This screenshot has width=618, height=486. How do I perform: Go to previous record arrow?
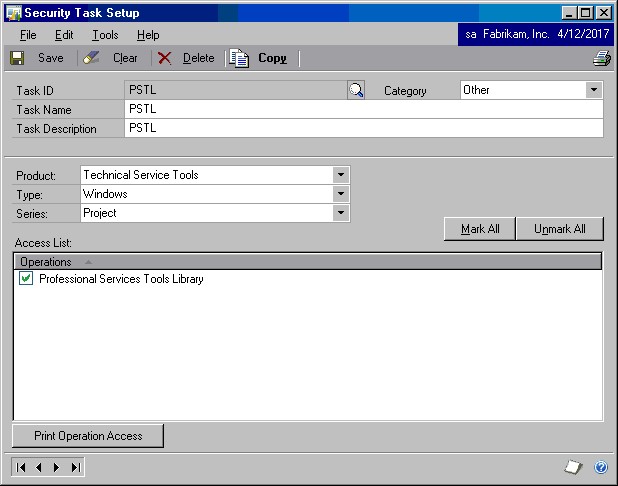tap(39, 467)
